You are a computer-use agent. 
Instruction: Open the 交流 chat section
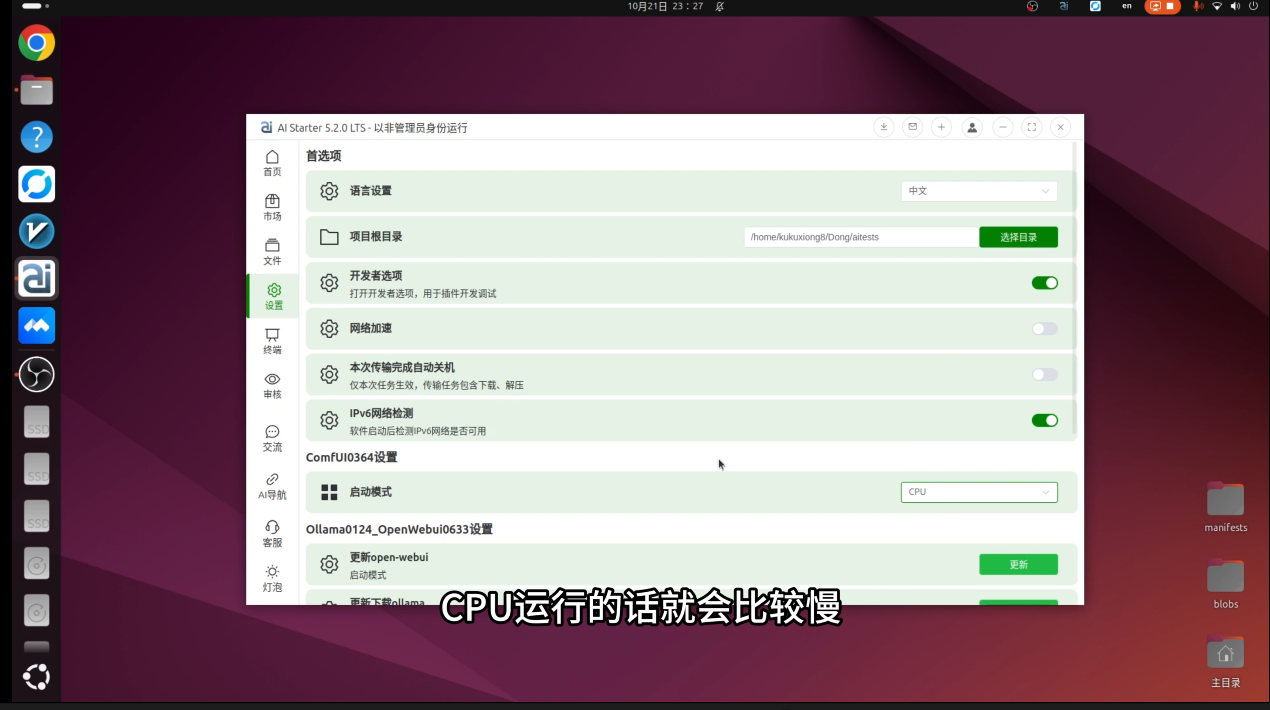click(x=272, y=438)
